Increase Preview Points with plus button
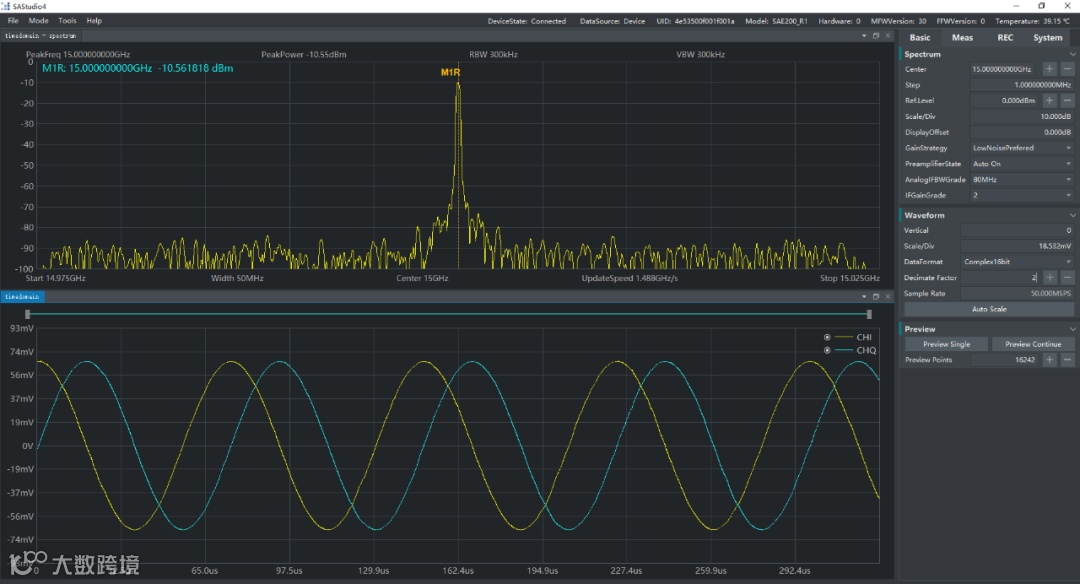The height and width of the screenshot is (584, 1080). pyautogui.click(x=1049, y=359)
